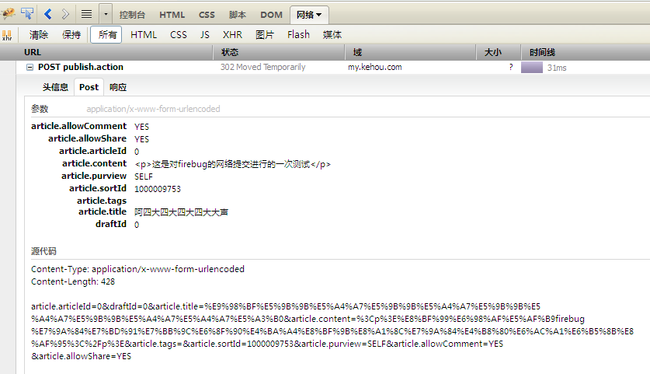Filter requests by HTML
The image size is (650, 374).
[x=143, y=35]
